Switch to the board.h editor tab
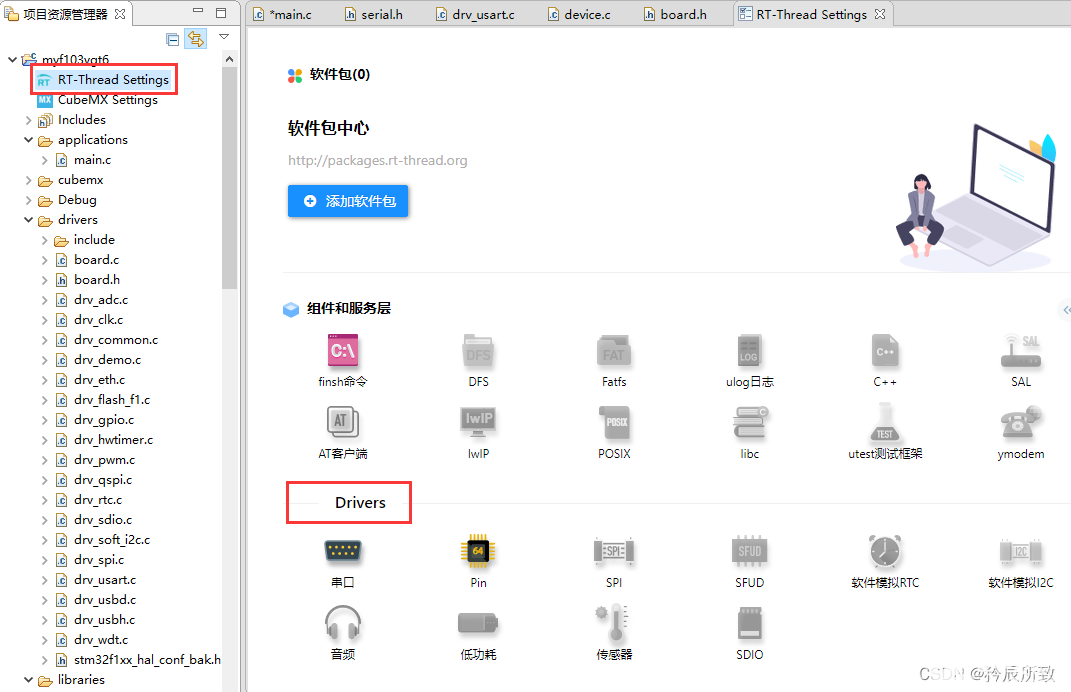 [x=676, y=14]
